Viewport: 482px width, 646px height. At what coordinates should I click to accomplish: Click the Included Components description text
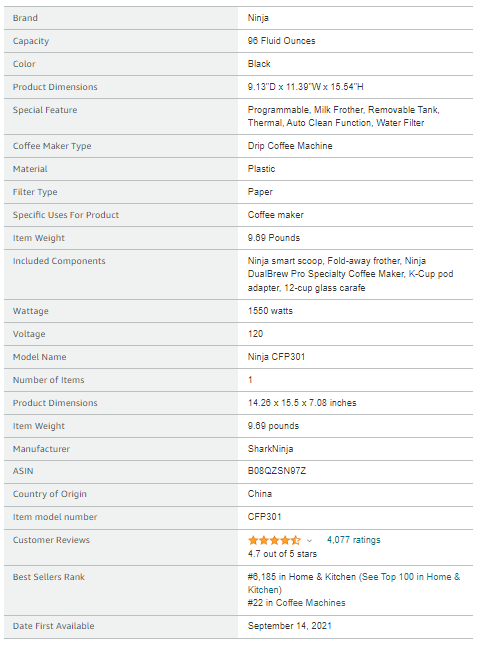click(x=351, y=274)
